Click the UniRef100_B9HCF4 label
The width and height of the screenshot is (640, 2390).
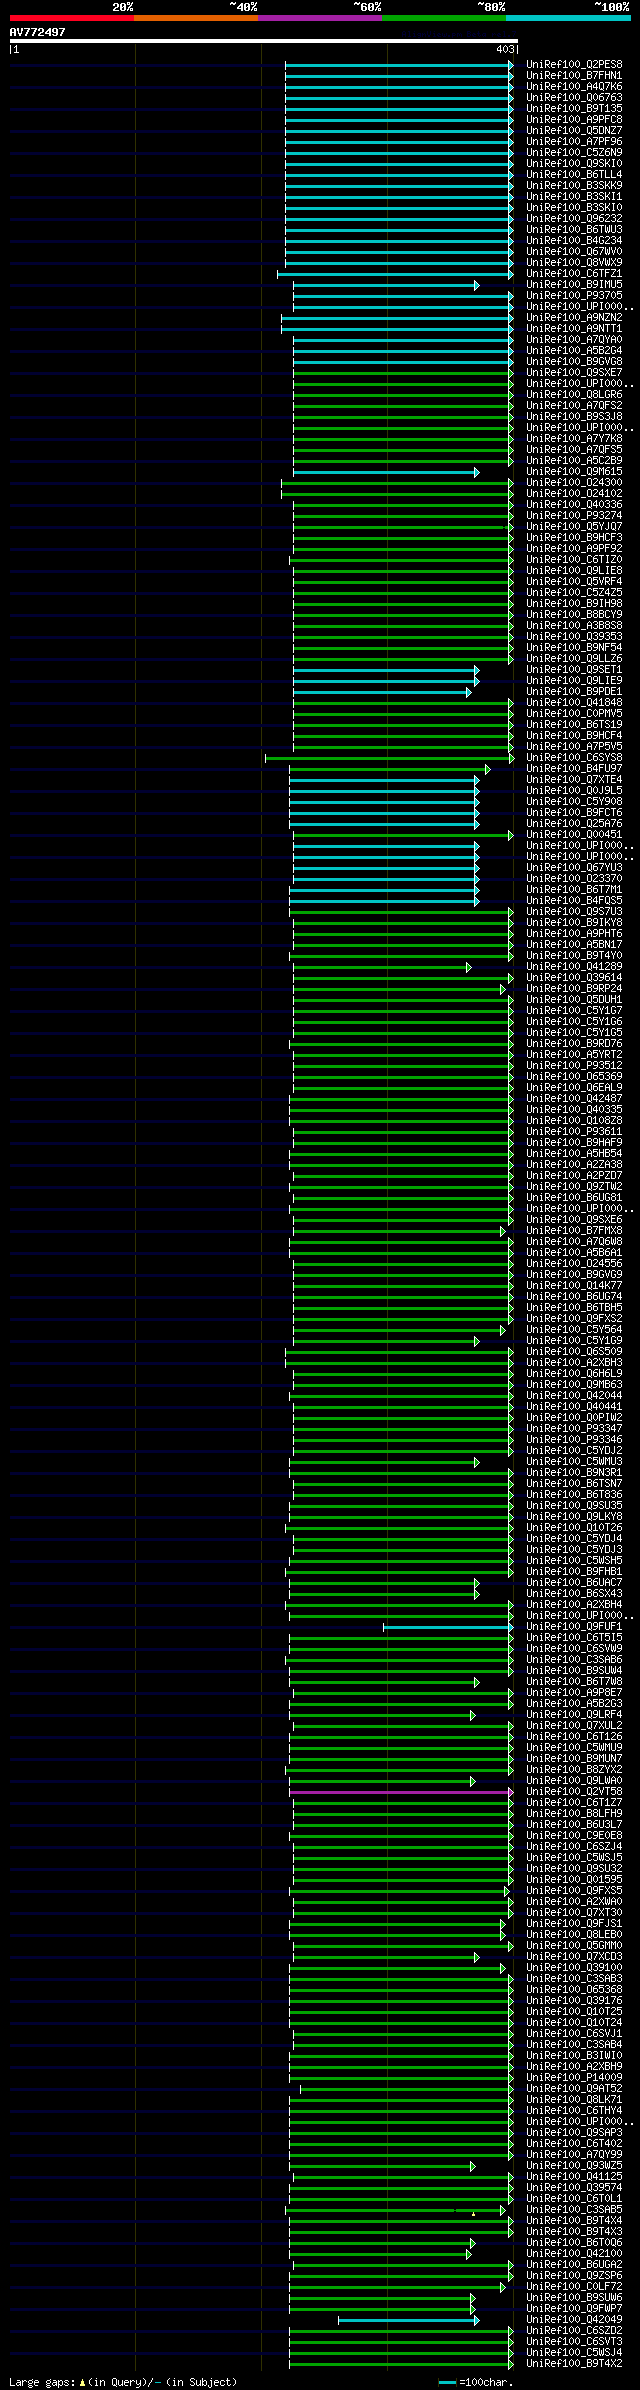pyautogui.click(x=574, y=736)
